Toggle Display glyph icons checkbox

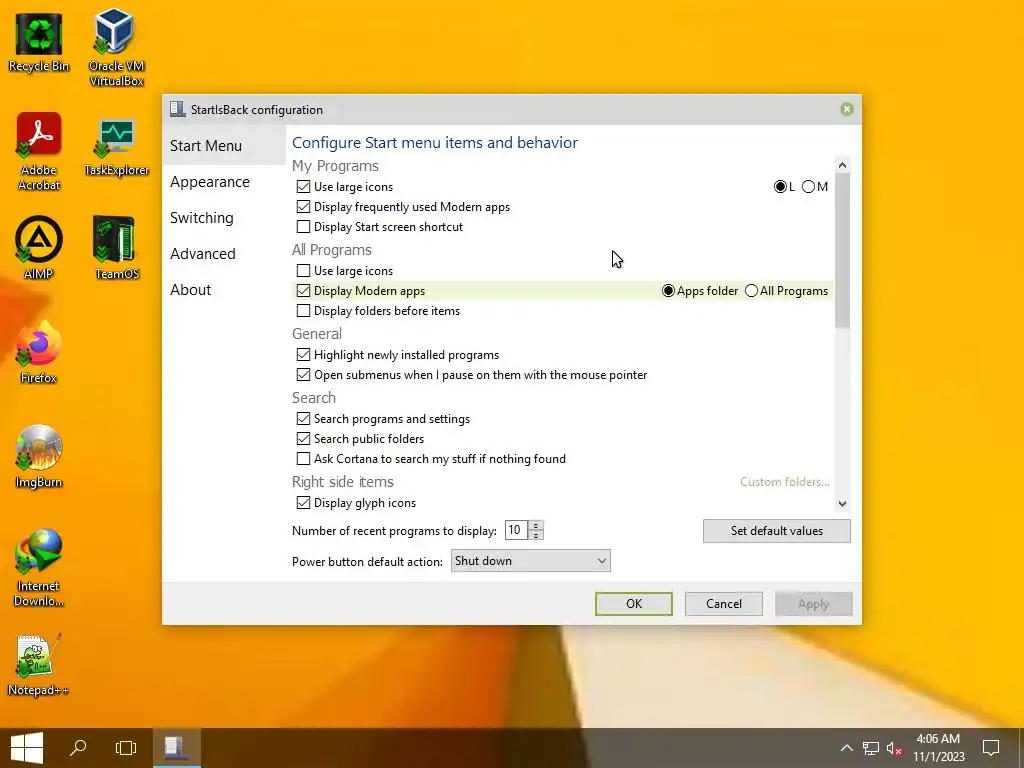(303, 503)
